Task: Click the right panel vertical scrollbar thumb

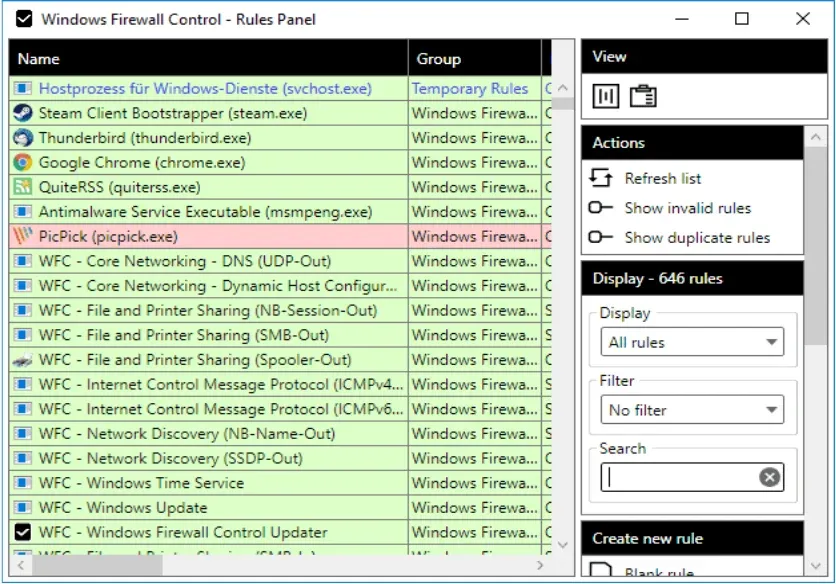Action: (815, 246)
